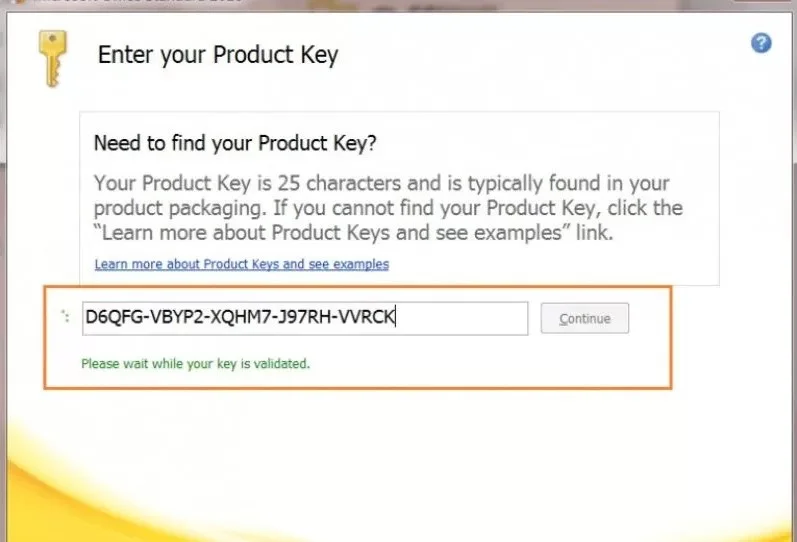Open help via the blue question mark icon
This screenshot has height=542, width=797.
pos(761,43)
